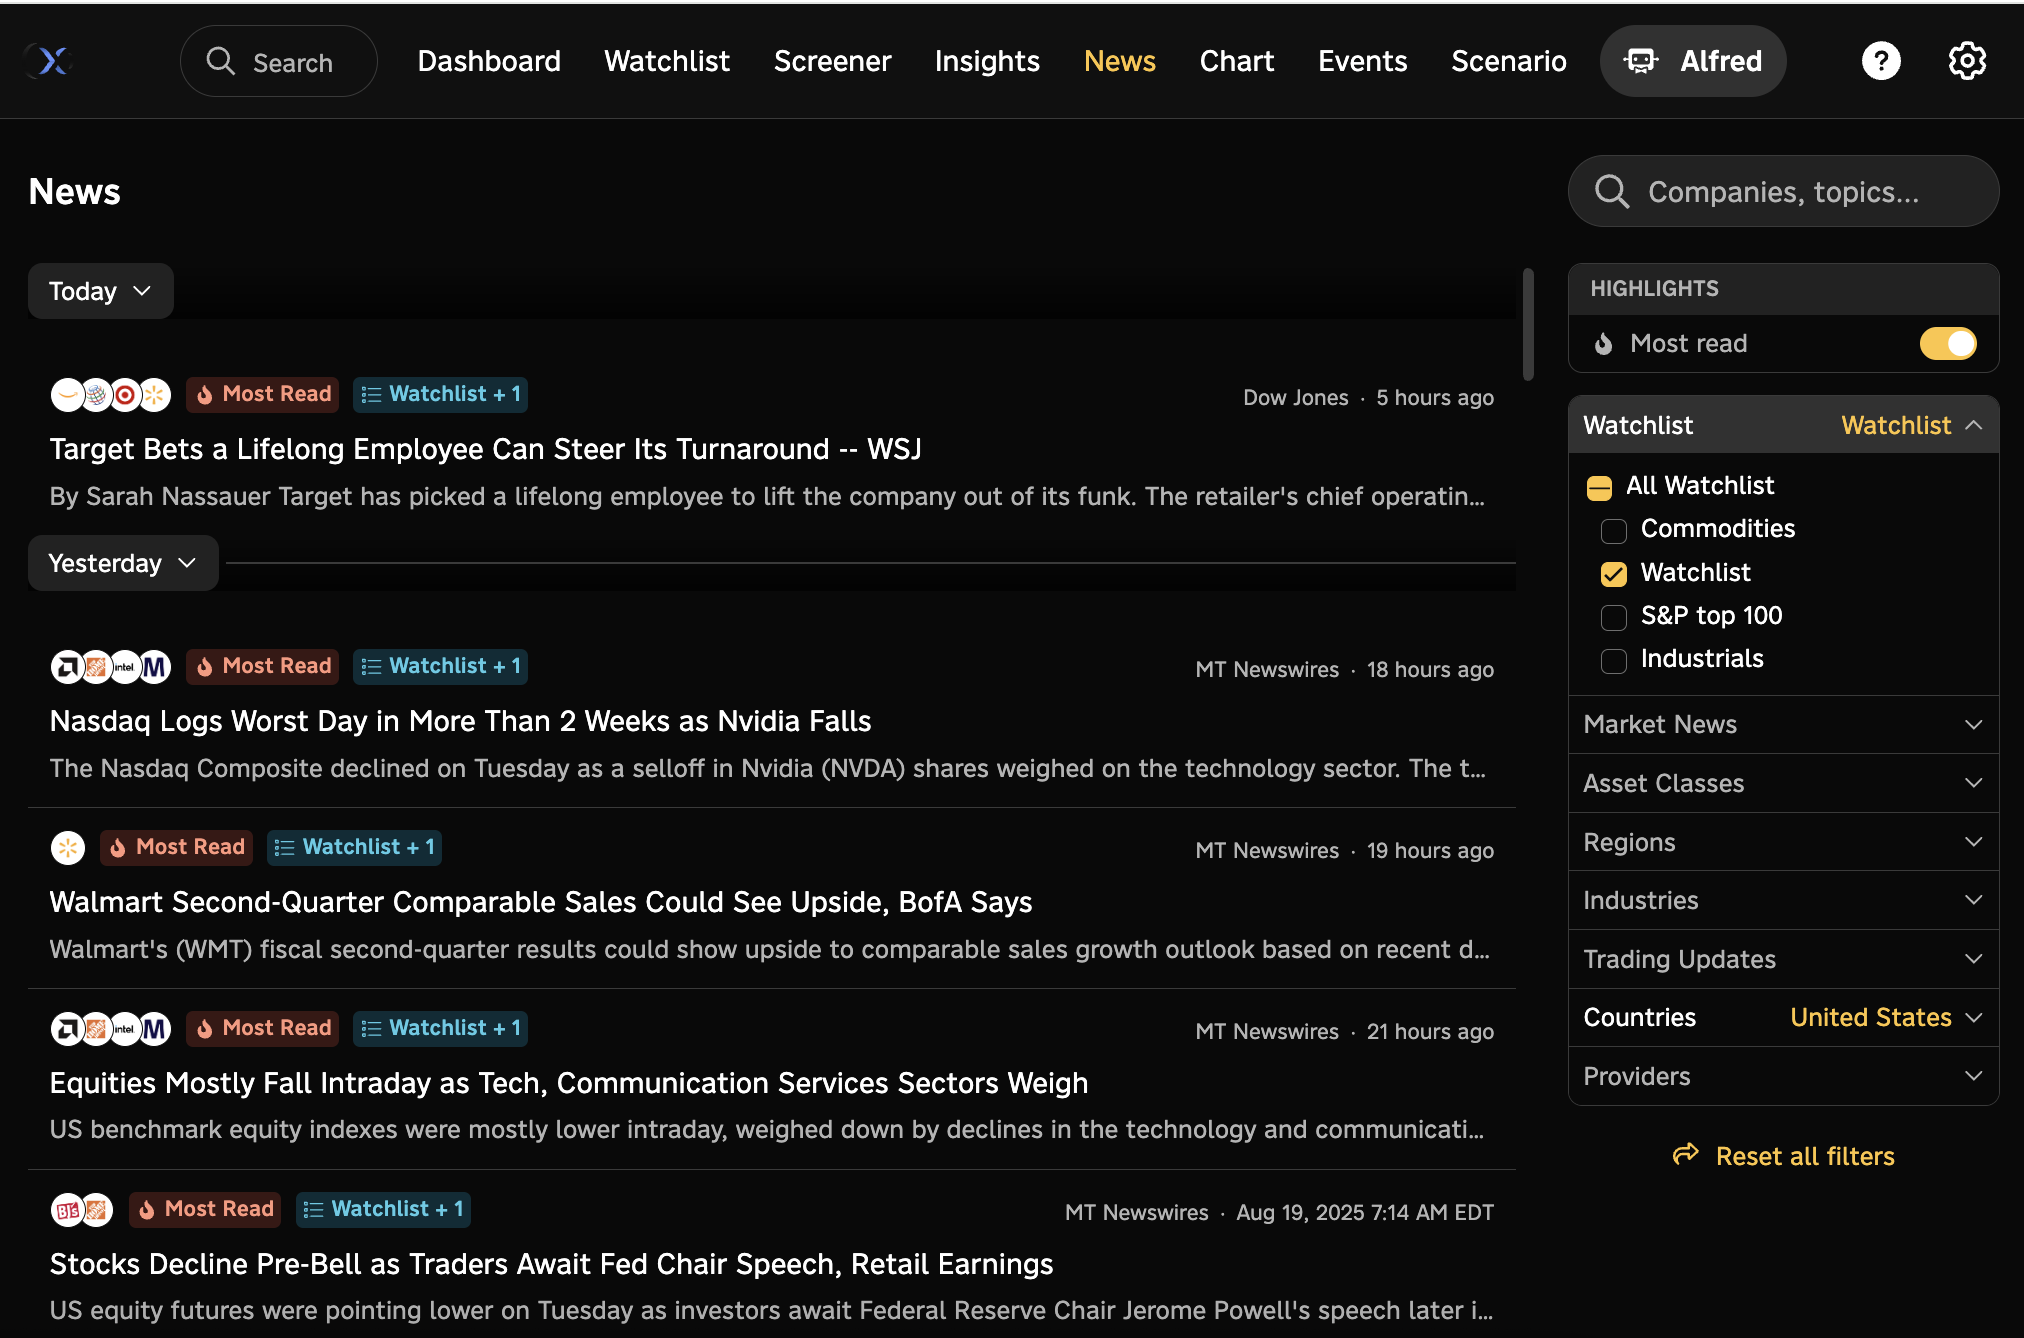Click Most Read badge on Equities article

[263, 1028]
